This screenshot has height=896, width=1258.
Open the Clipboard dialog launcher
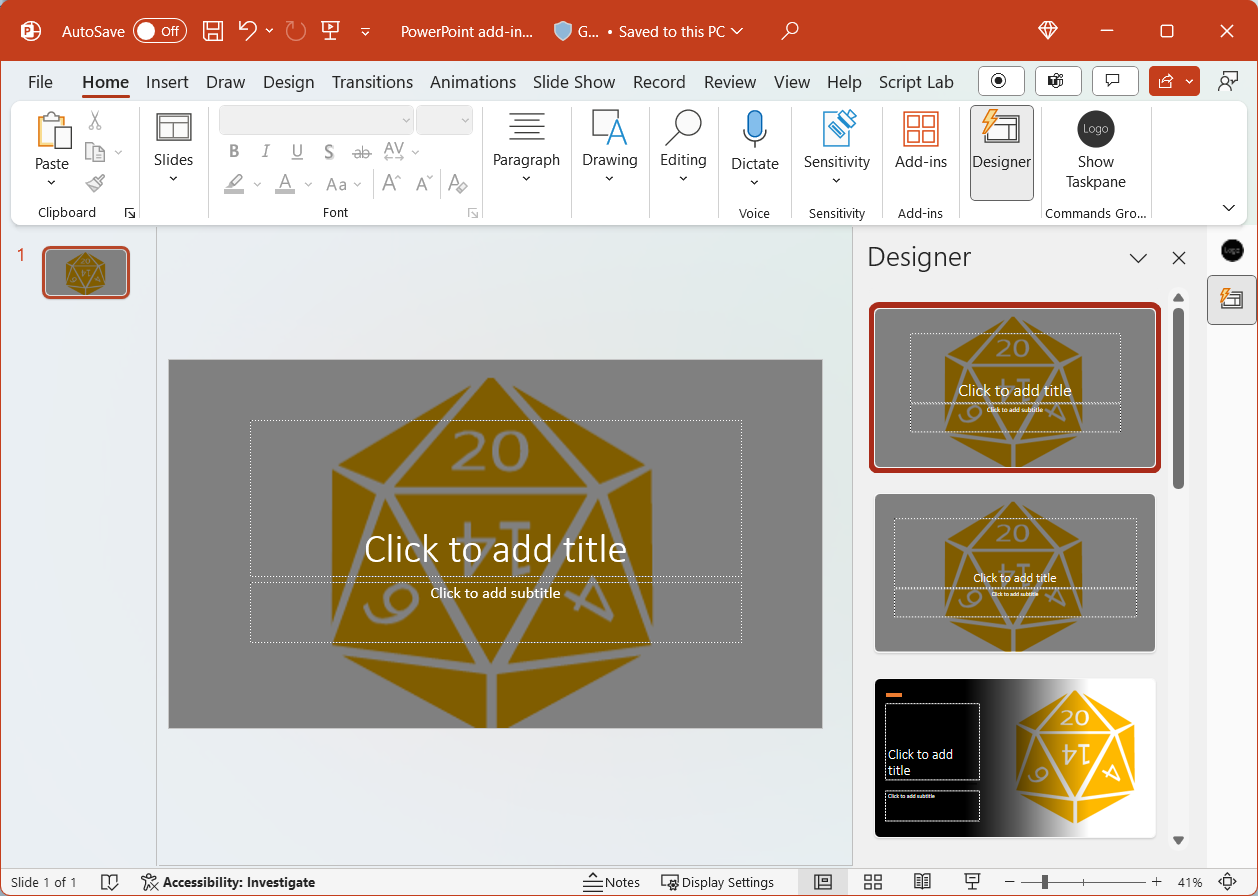pos(129,213)
